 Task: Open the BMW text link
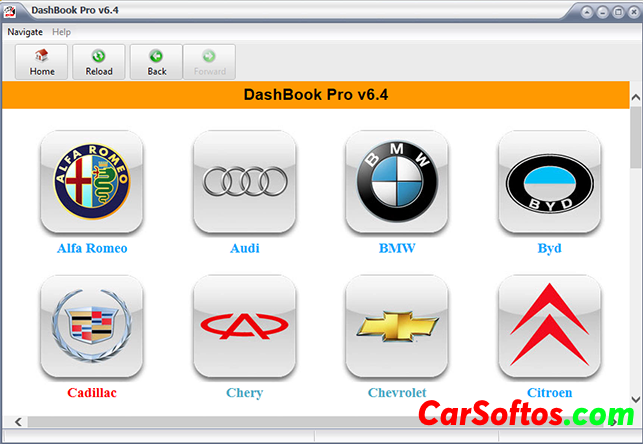point(397,248)
